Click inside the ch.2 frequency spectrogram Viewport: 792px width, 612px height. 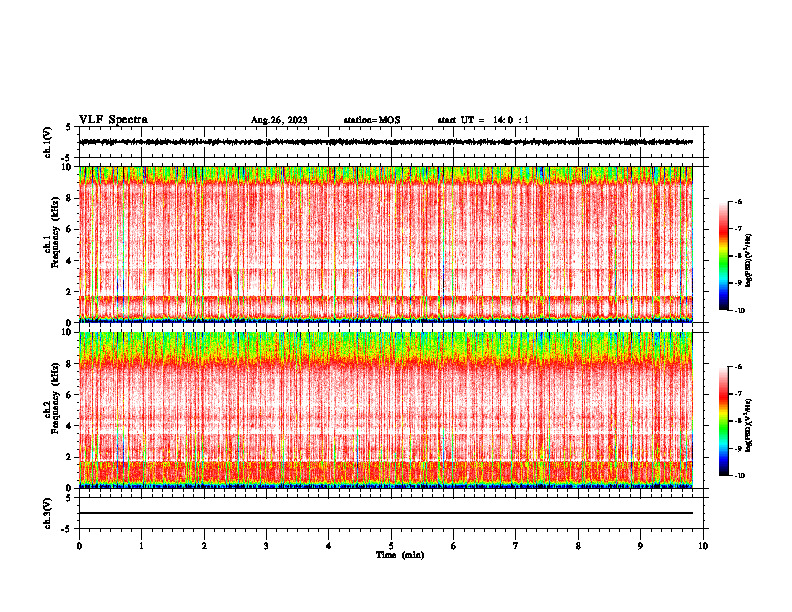(x=386, y=410)
